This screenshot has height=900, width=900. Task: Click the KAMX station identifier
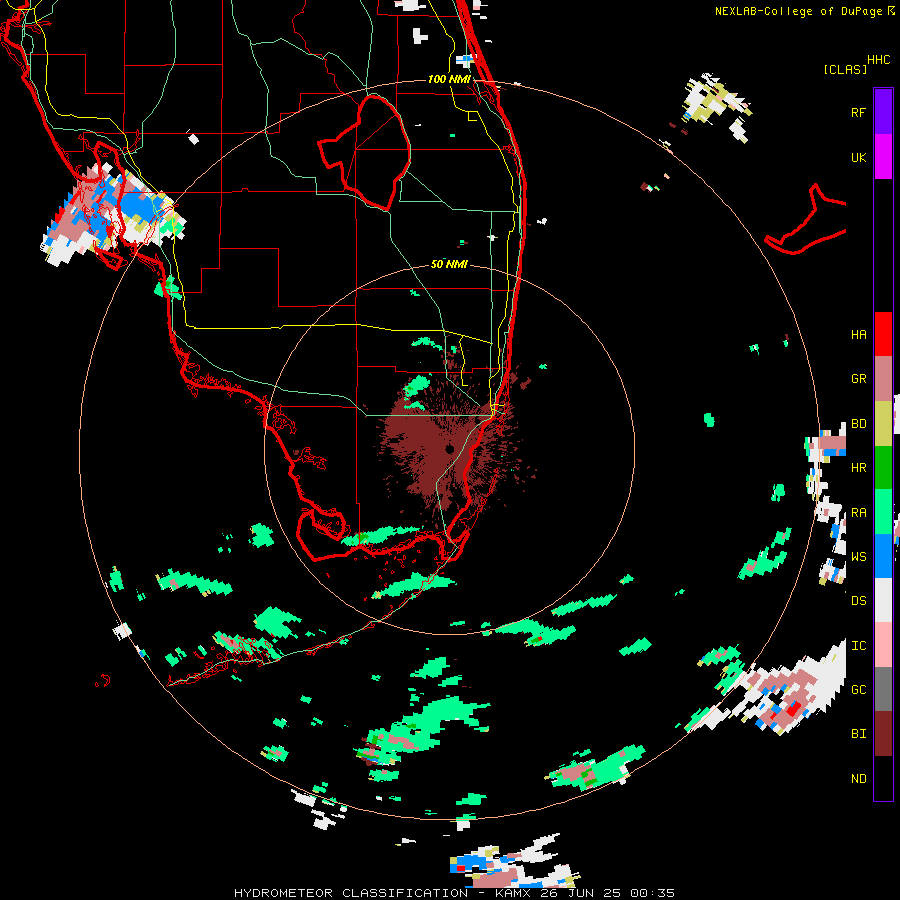(514, 893)
